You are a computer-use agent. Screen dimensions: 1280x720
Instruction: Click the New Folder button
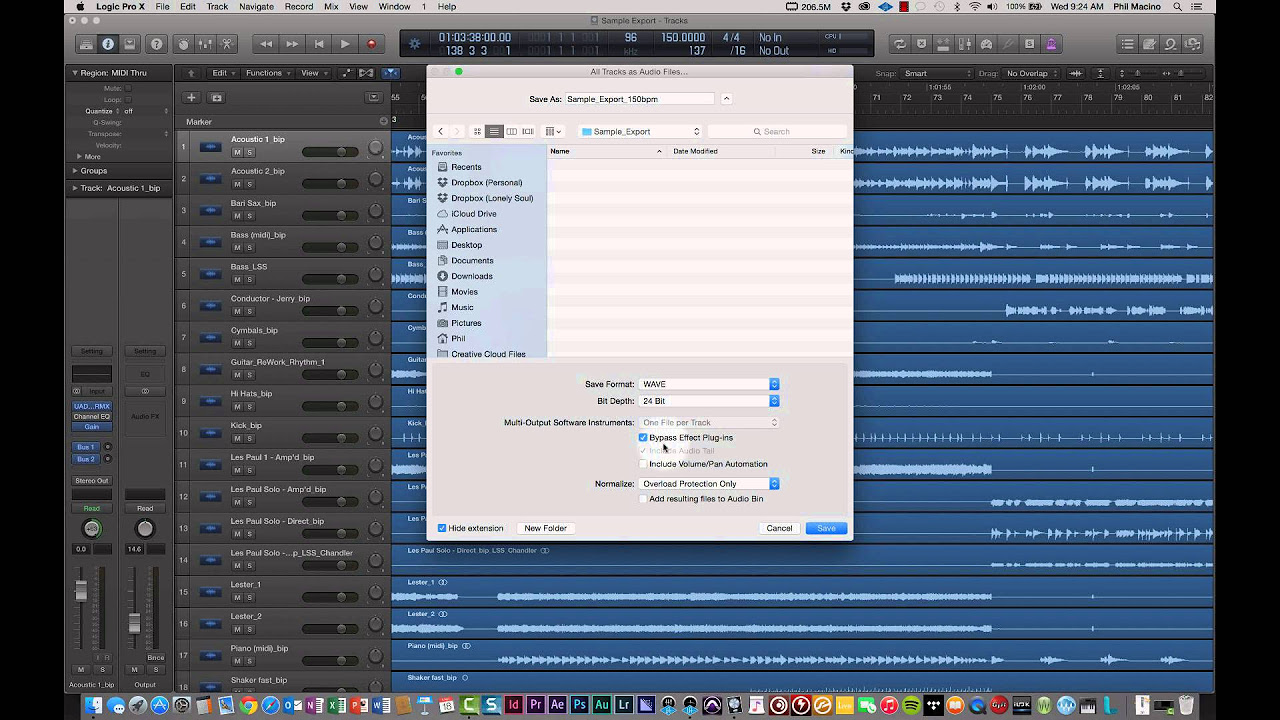point(545,528)
